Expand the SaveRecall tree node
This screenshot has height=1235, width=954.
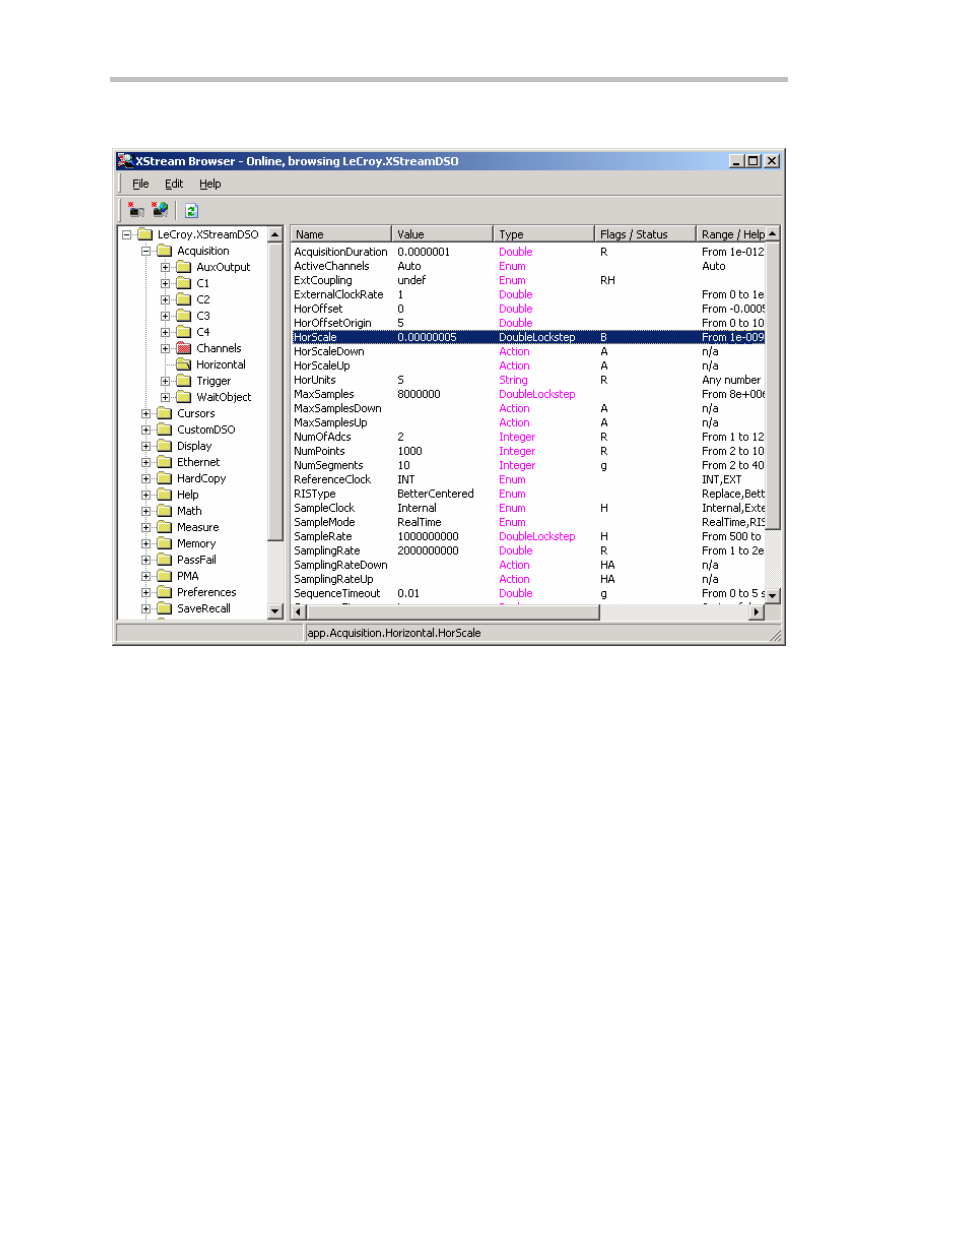tap(146, 608)
